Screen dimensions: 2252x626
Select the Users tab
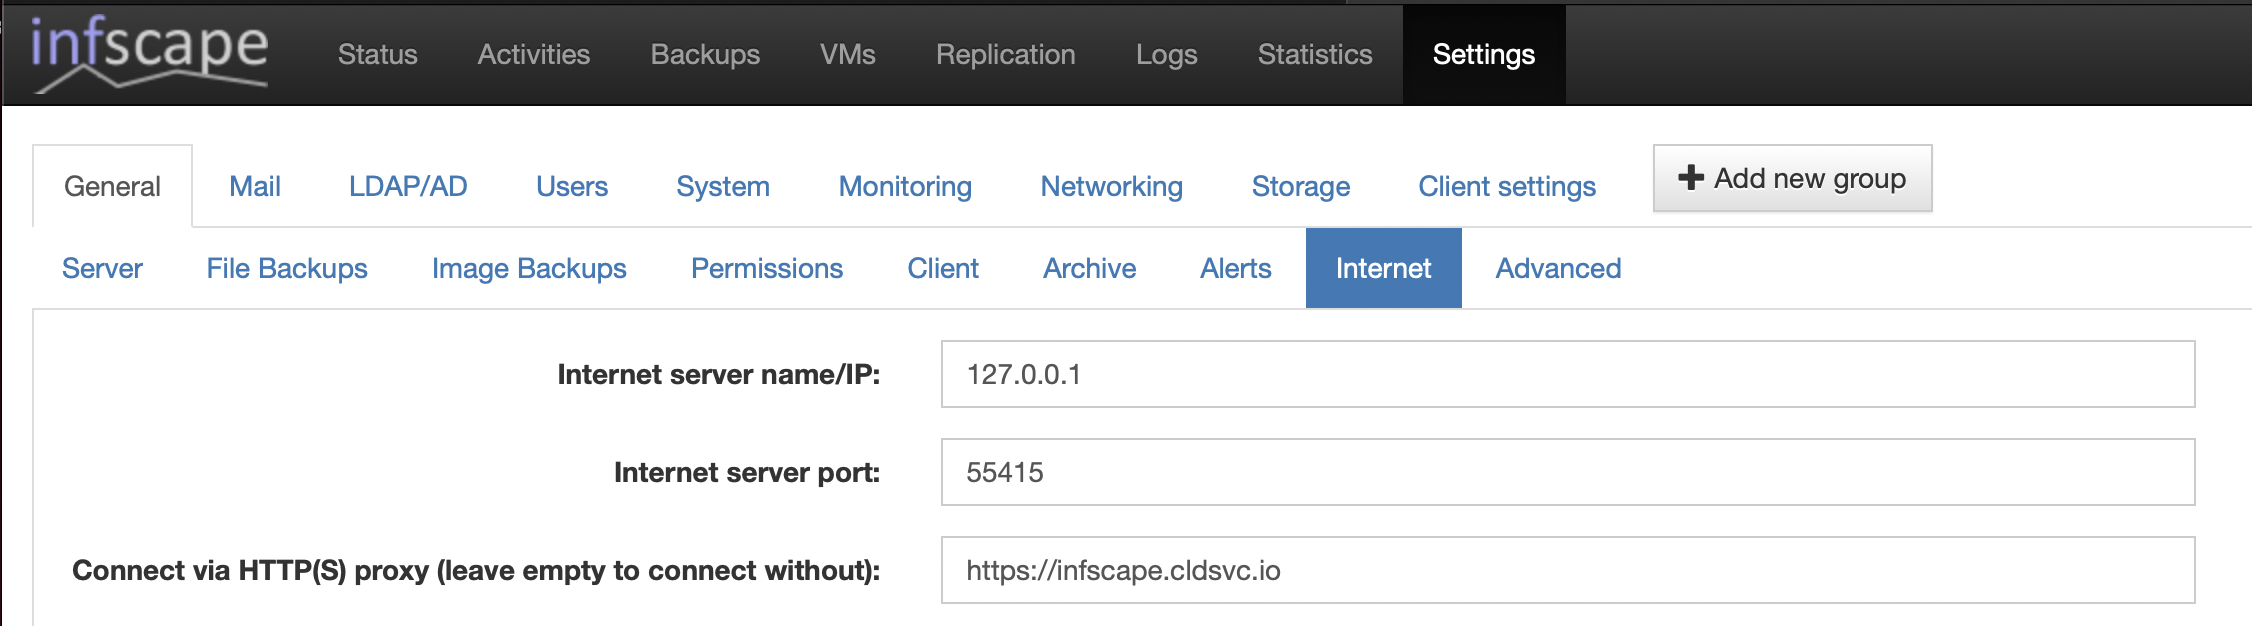pyautogui.click(x=571, y=187)
